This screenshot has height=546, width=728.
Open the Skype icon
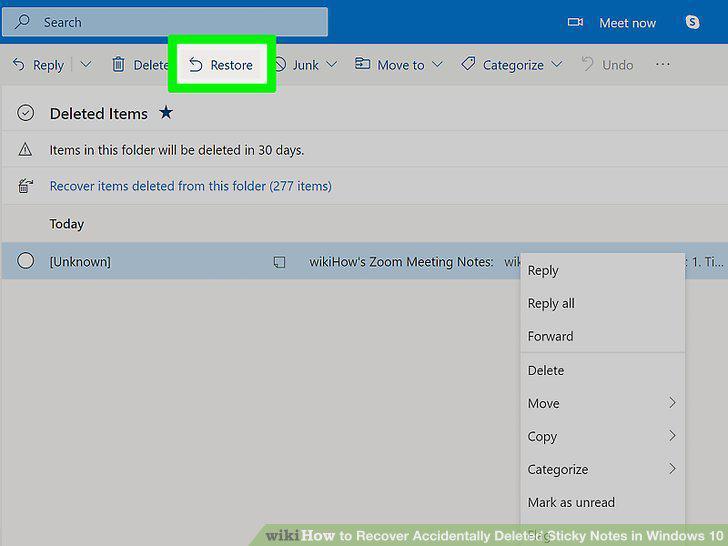point(692,22)
